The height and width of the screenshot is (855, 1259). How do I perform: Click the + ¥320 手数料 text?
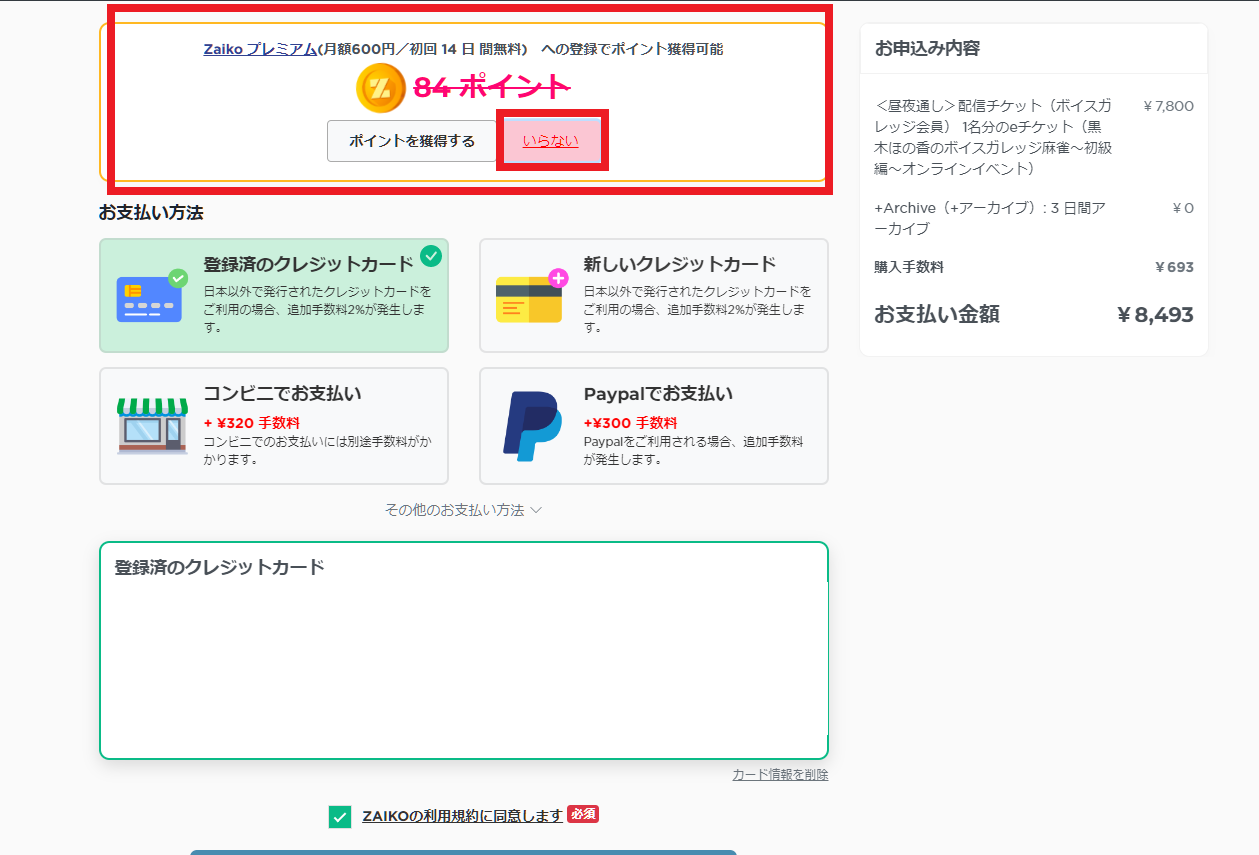[252, 423]
